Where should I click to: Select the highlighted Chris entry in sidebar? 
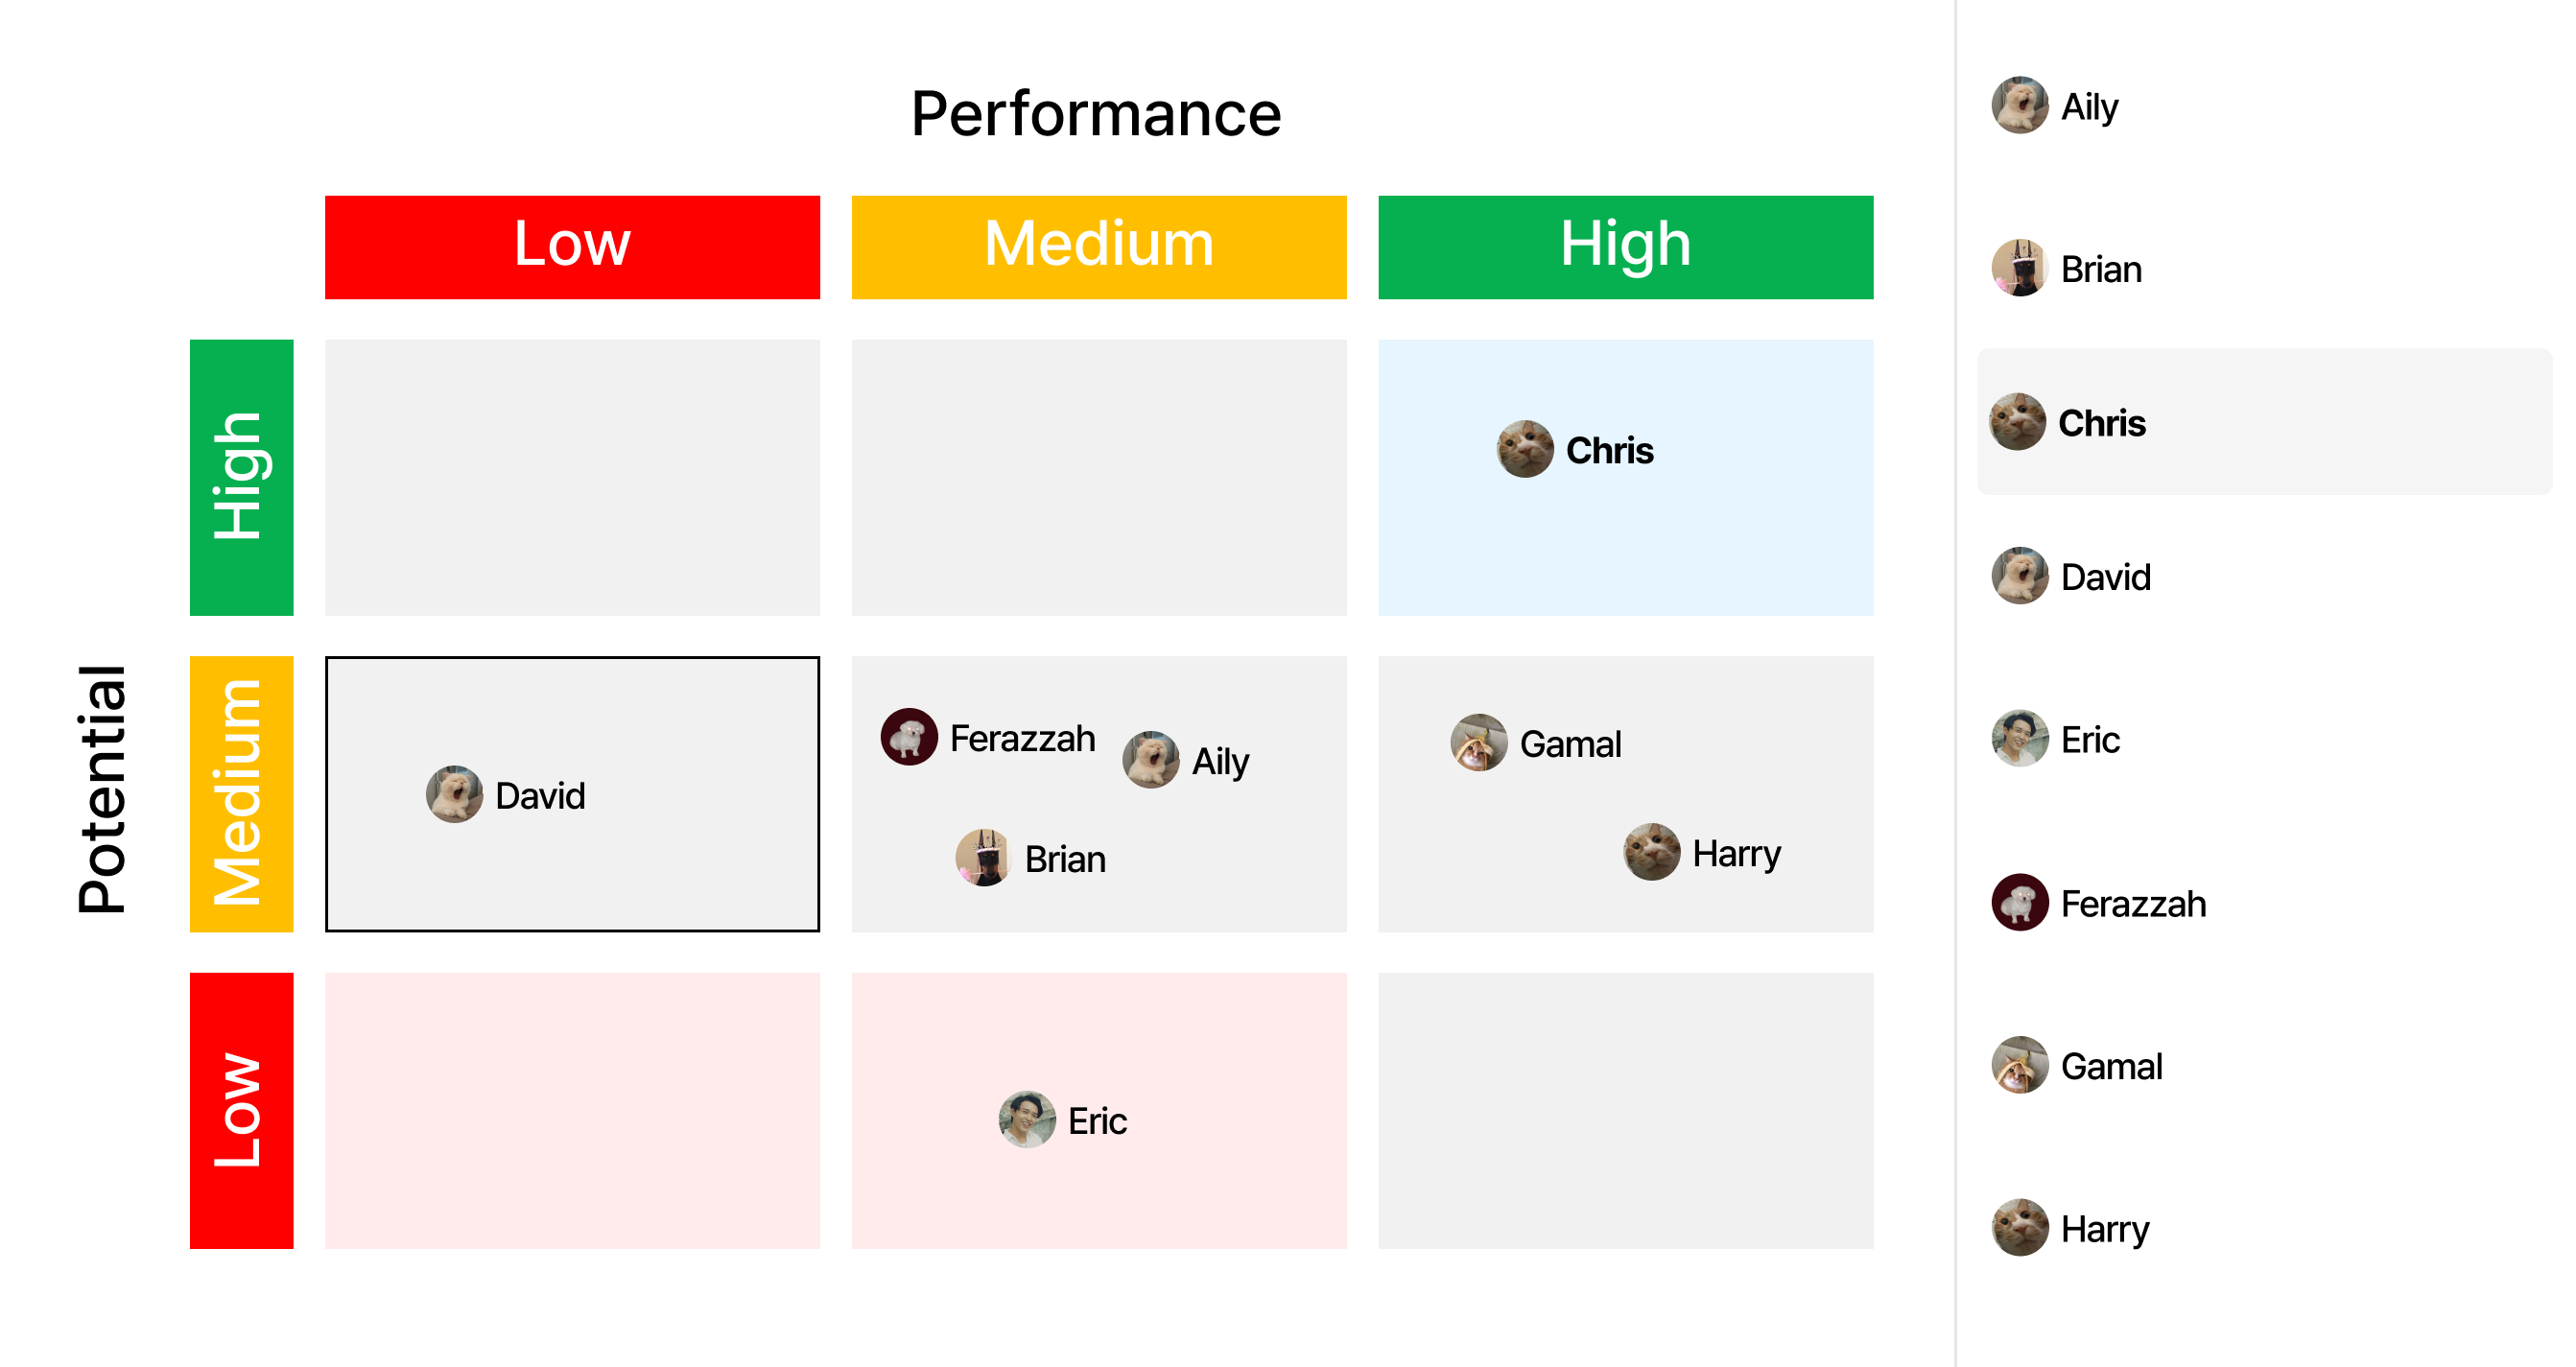(2102, 423)
